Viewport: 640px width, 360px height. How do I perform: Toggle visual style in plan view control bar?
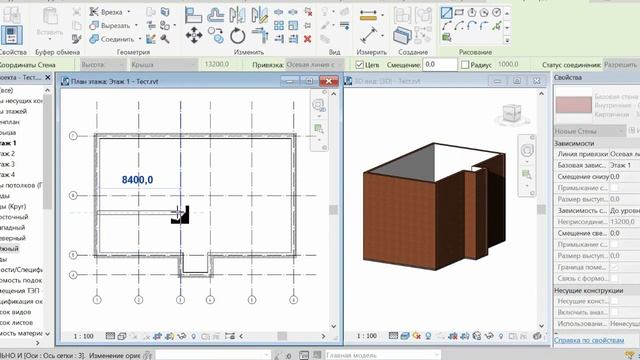[122, 336]
